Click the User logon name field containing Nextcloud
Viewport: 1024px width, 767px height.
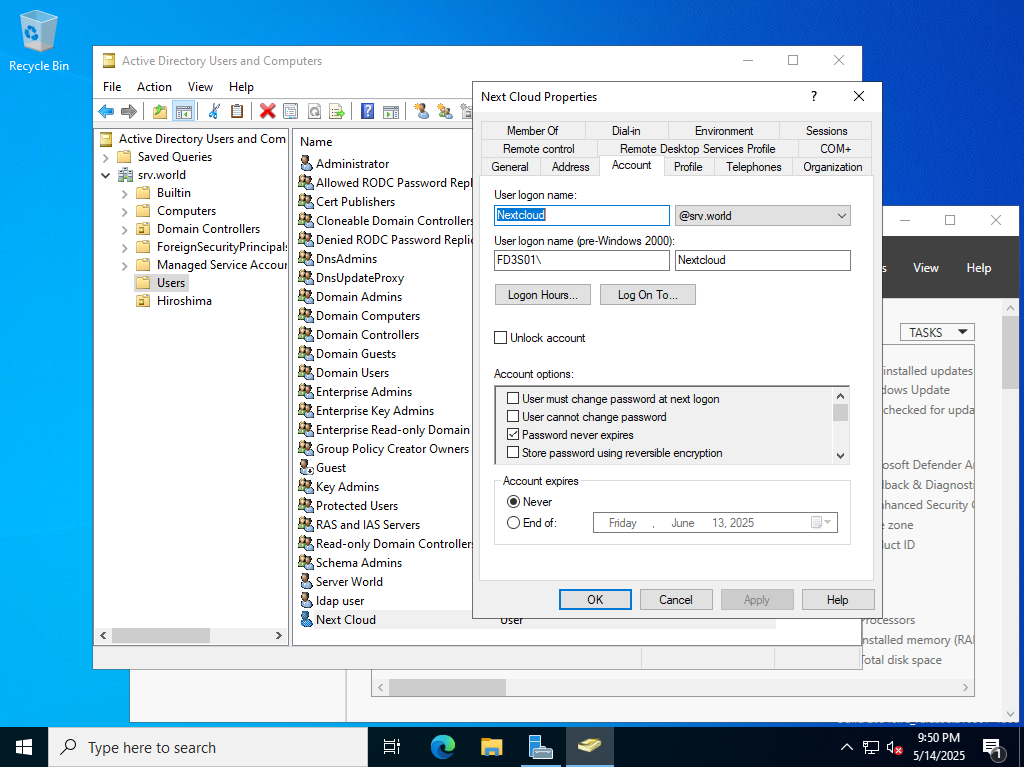(x=582, y=216)
